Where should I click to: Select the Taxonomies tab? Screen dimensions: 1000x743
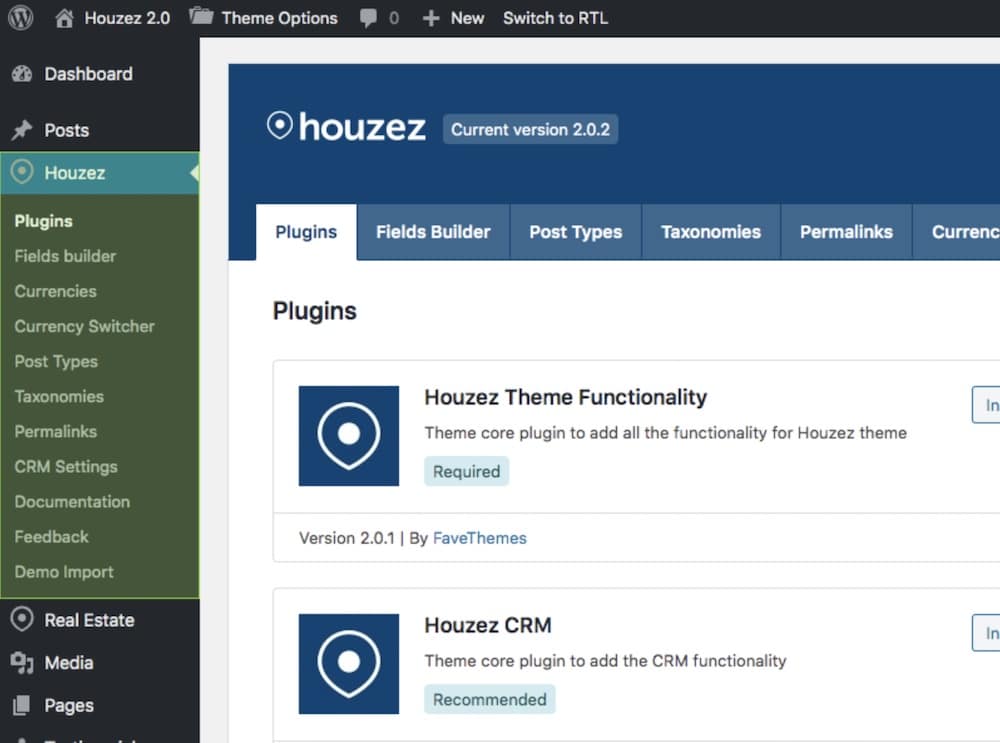point(710,232)
